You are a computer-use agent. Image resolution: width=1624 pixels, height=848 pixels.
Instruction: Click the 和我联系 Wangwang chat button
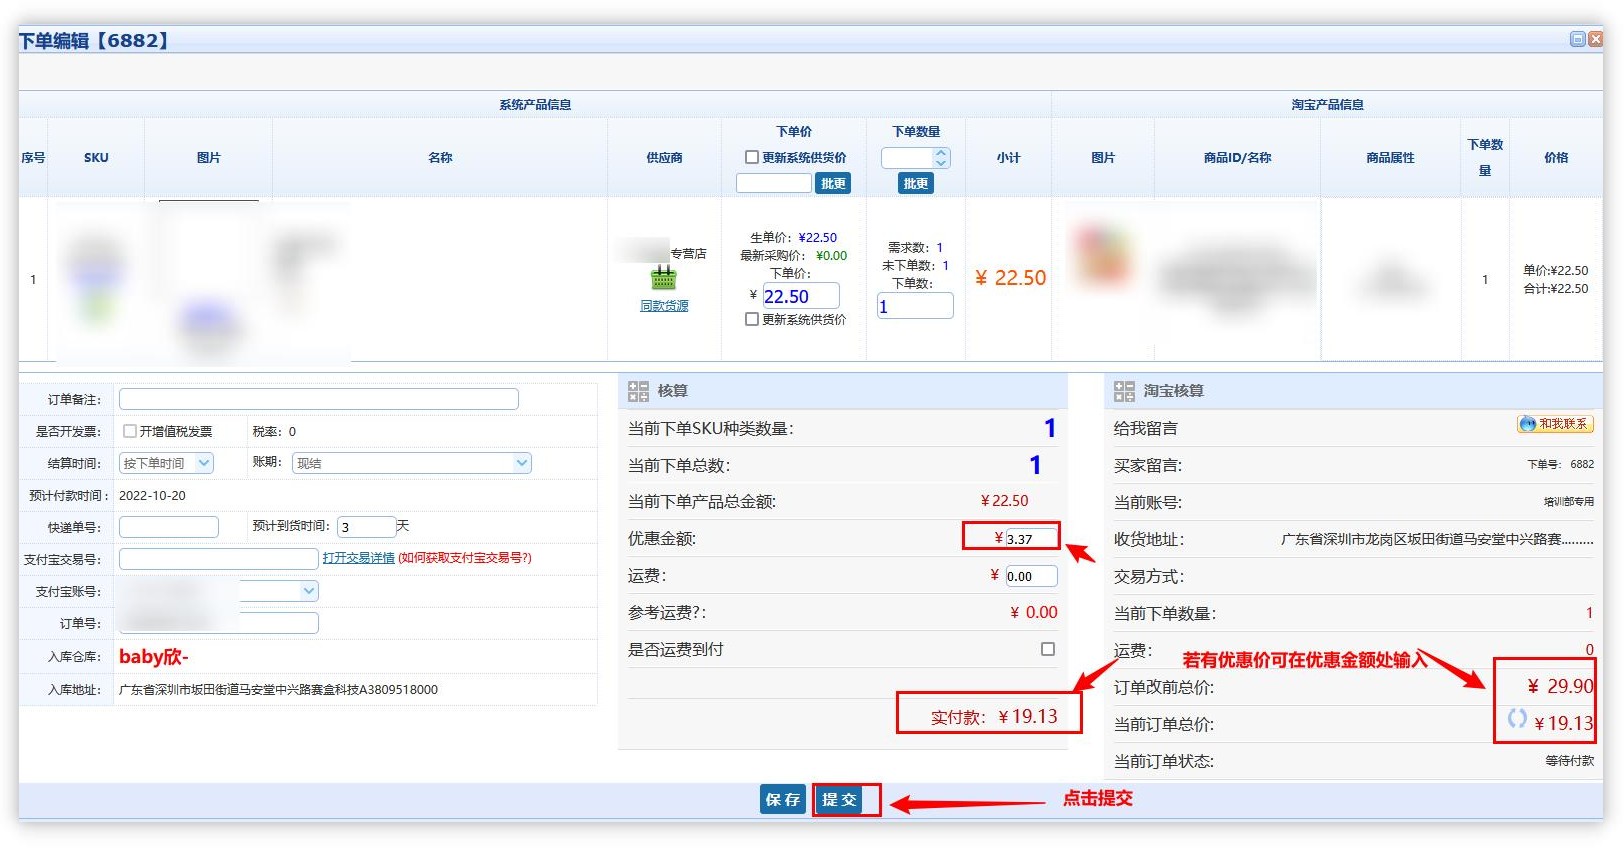1554,424
